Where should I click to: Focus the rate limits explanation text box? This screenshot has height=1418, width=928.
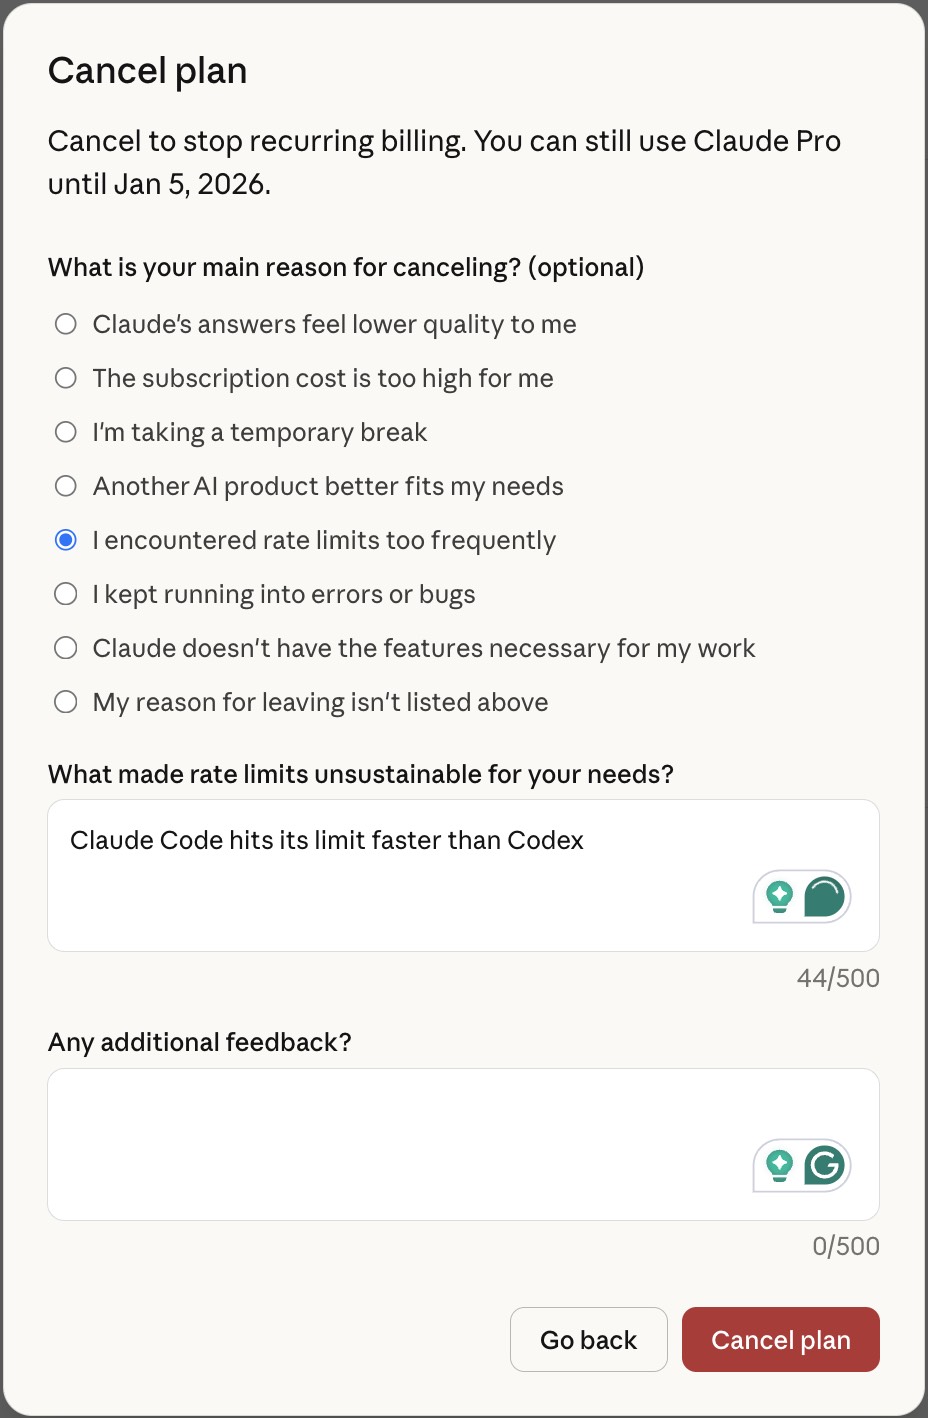click(x=400, y=900)
